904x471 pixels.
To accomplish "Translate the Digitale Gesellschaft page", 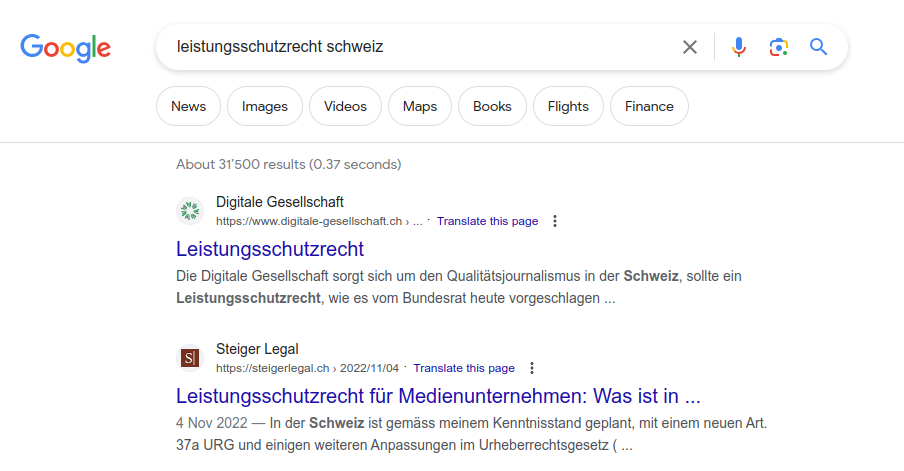I will [487, 221].
